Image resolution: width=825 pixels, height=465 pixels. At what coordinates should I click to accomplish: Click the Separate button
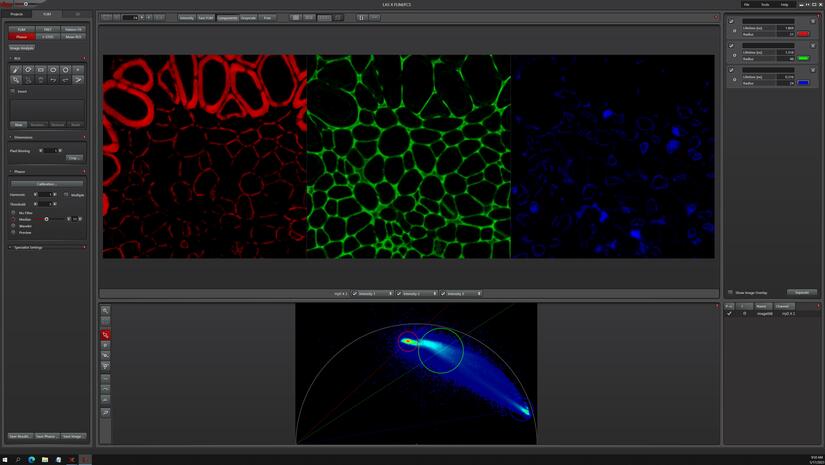[x=801, y=292]
